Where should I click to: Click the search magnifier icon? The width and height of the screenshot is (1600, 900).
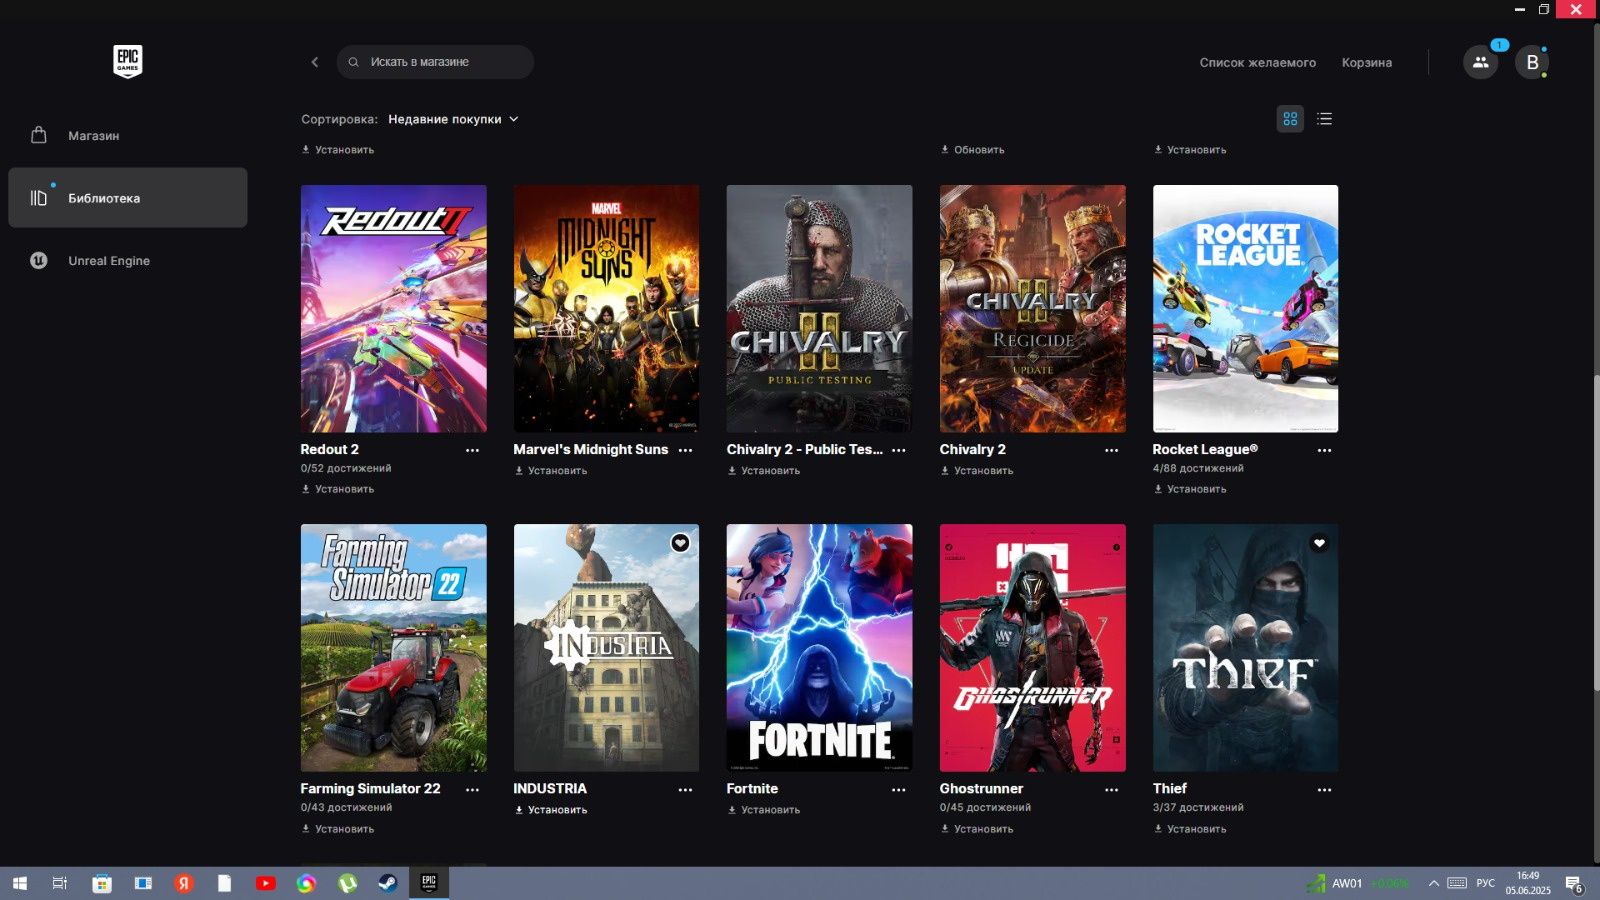(x=353, y=62)
